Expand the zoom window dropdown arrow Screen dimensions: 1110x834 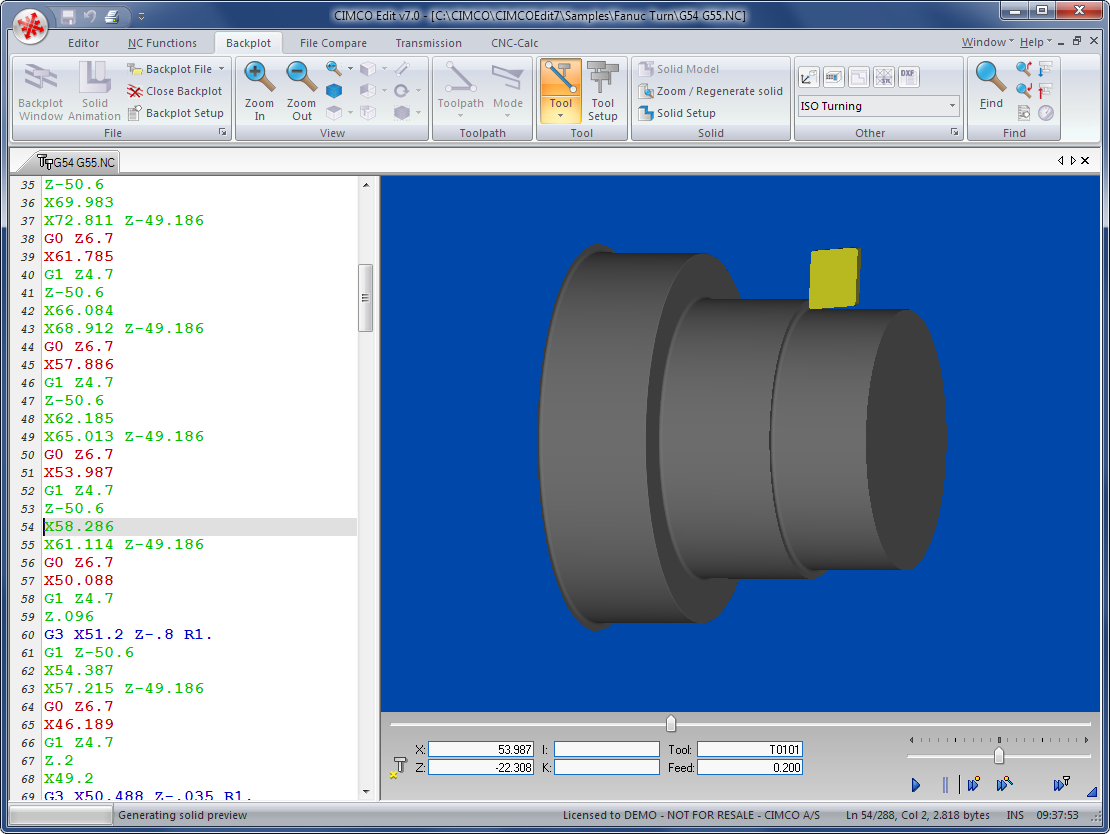tap(350, 69)
